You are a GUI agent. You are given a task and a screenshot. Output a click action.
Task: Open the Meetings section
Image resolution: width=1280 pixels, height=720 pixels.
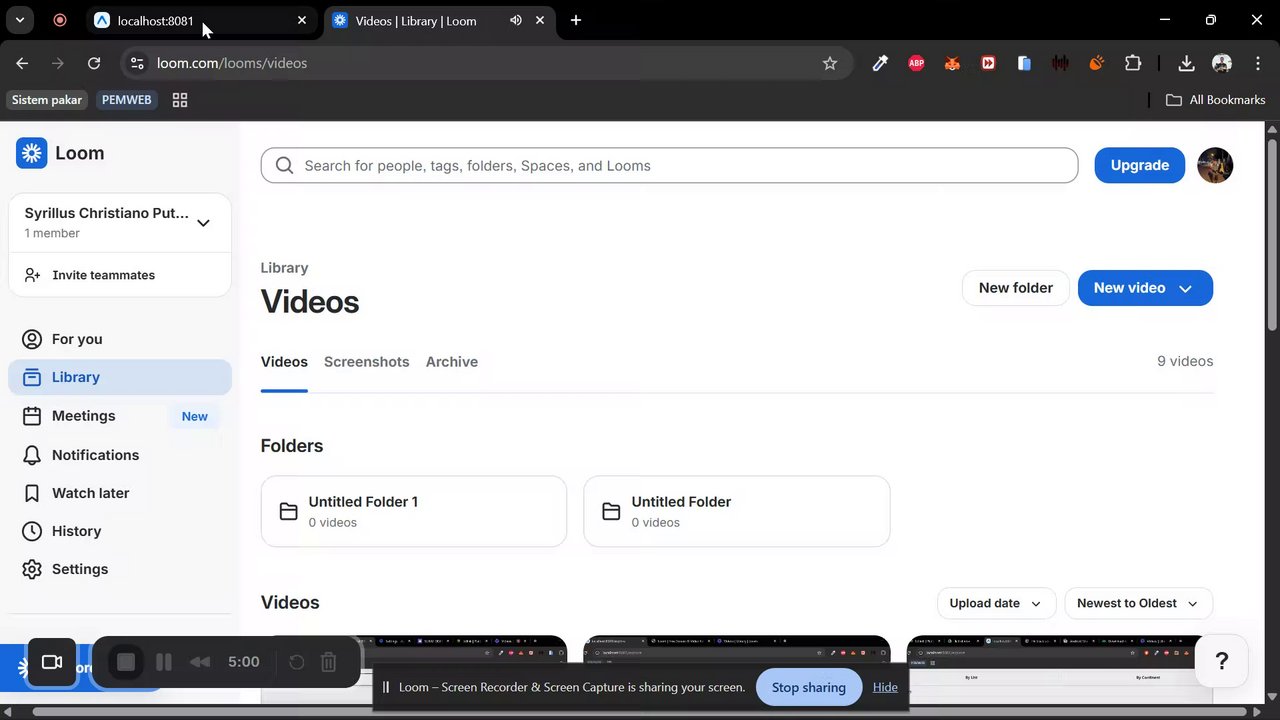point(120,416)
